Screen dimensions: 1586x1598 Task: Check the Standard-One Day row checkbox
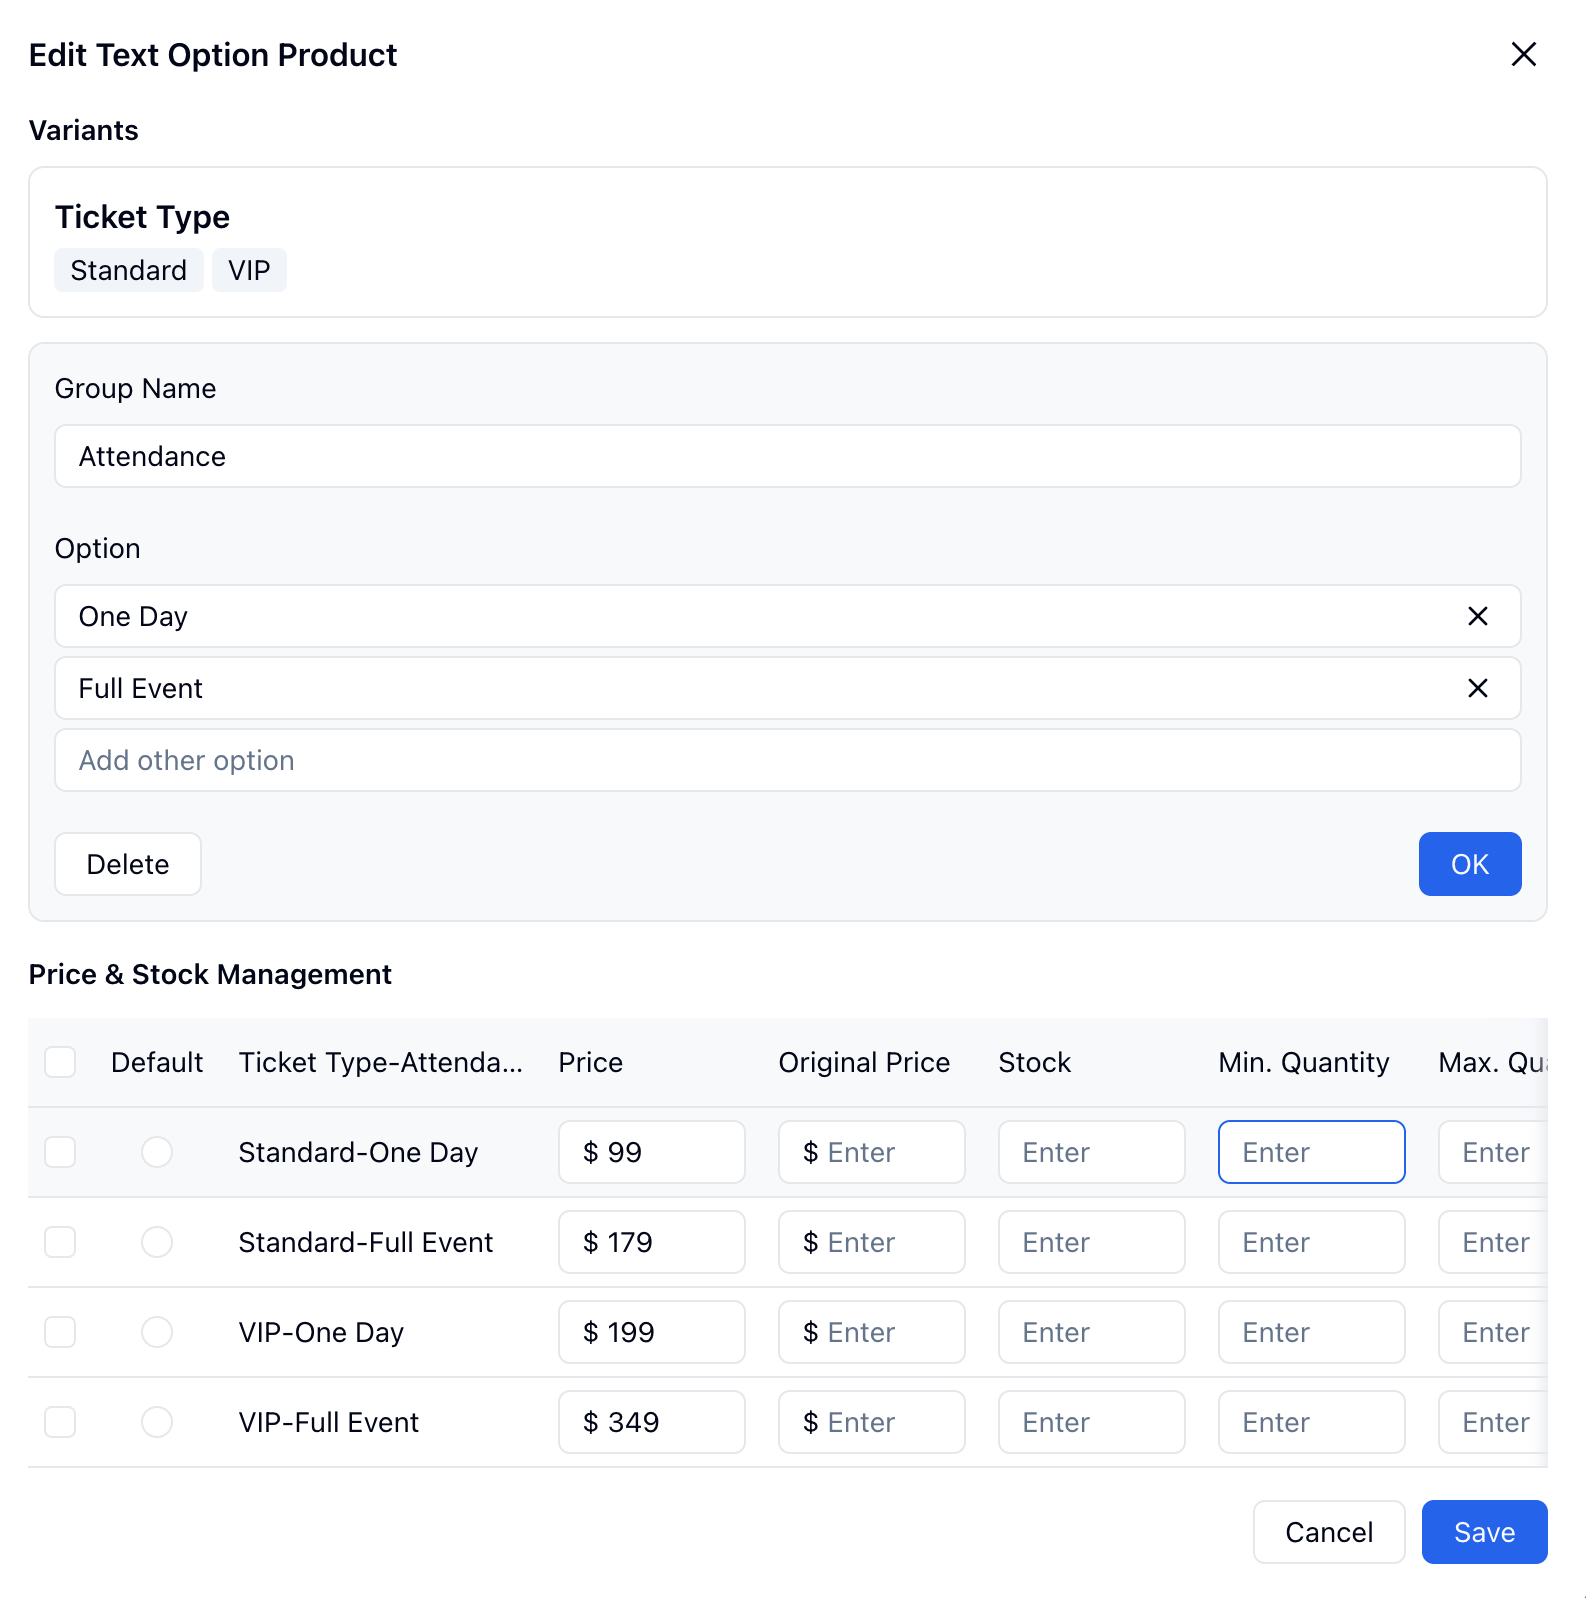pyautogui.click(x=60, y=1152)
